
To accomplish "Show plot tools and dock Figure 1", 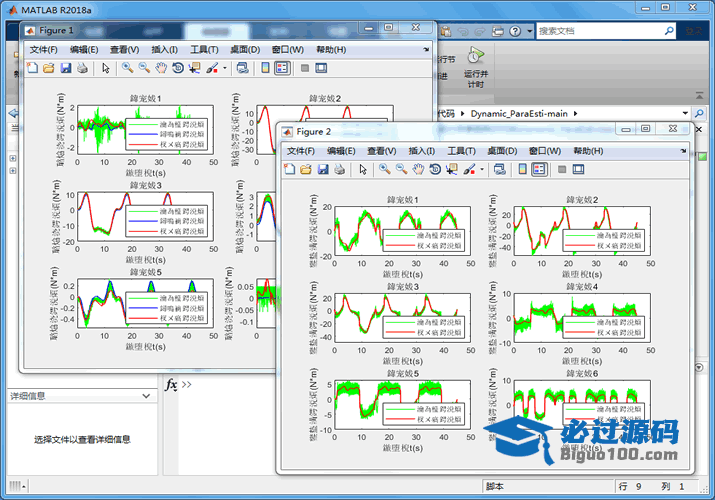I will click(321, 68).
